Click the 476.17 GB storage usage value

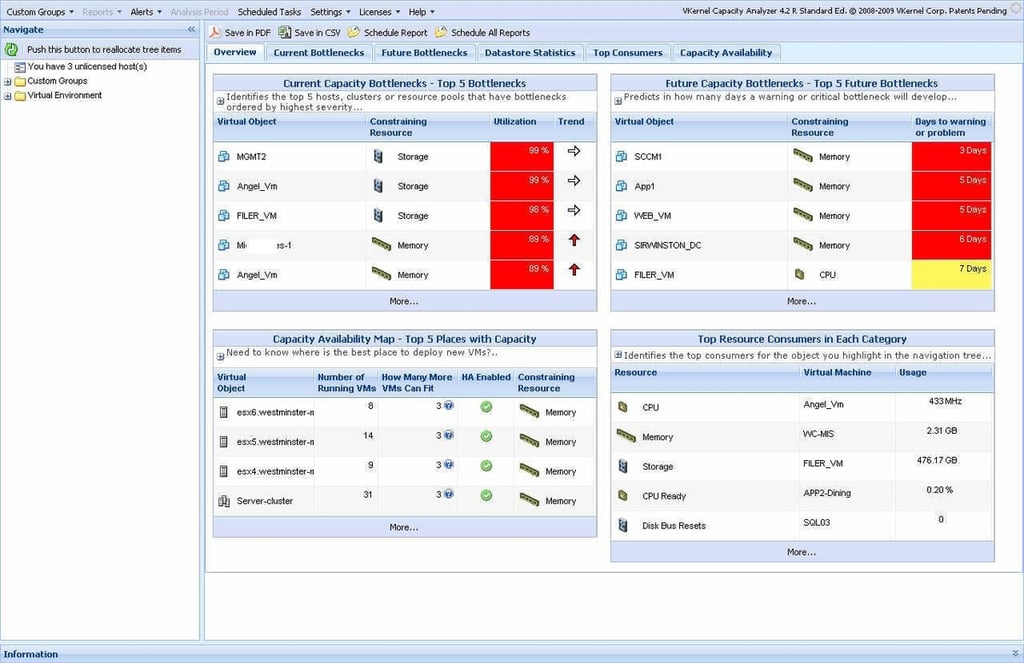coord(937,461)
